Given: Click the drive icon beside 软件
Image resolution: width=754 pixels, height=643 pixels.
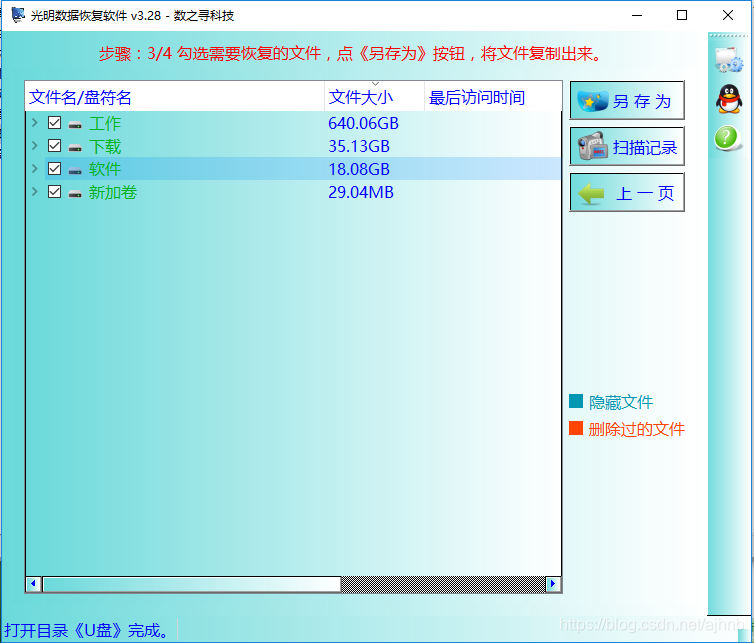Looking at the screenshot, I should coord(75,170).
